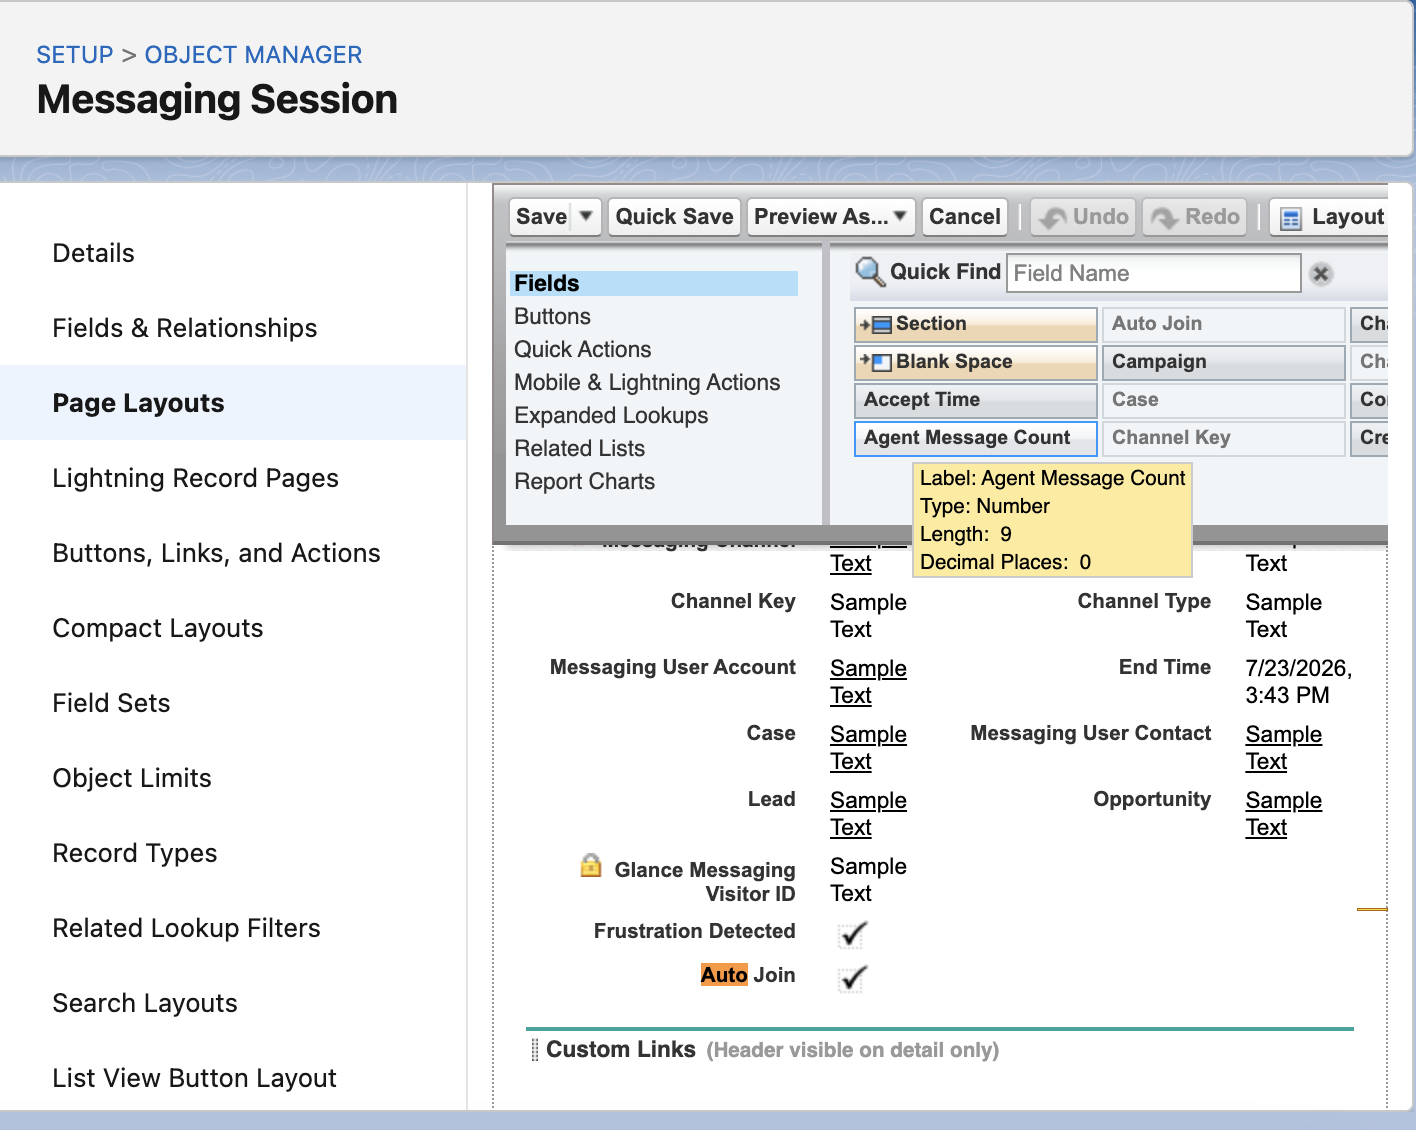
Task: Click the Save button
Action: click(x=542, y=217)
